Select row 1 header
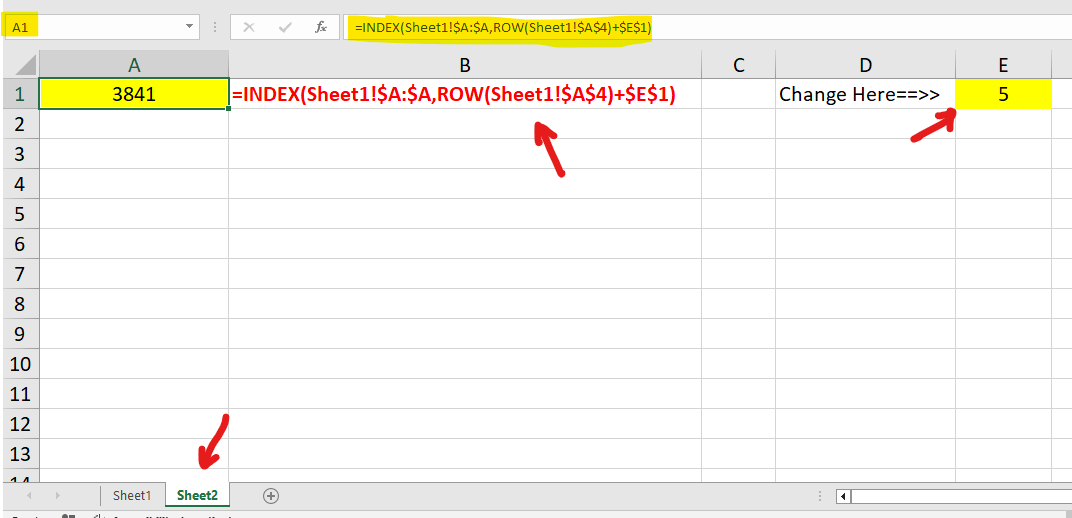Screen dimensions: 1072x518 click(22, 94)
